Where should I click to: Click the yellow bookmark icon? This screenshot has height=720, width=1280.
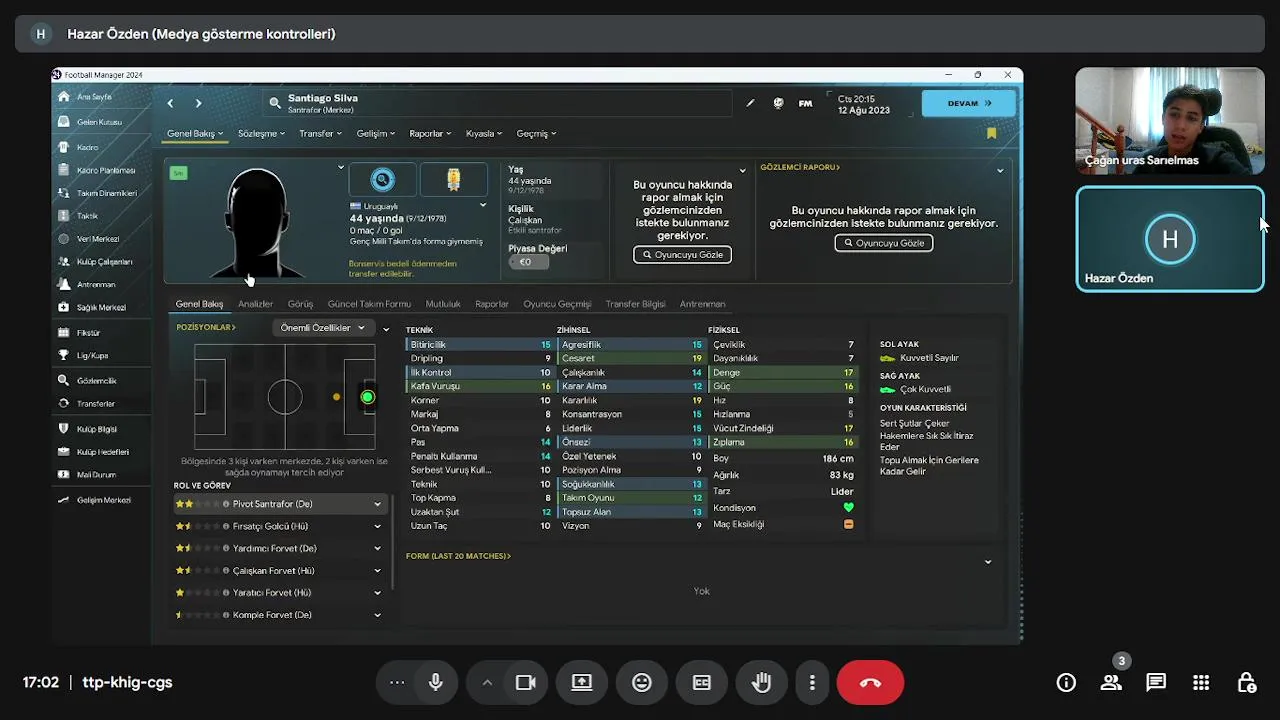click(x=991, y=133)
